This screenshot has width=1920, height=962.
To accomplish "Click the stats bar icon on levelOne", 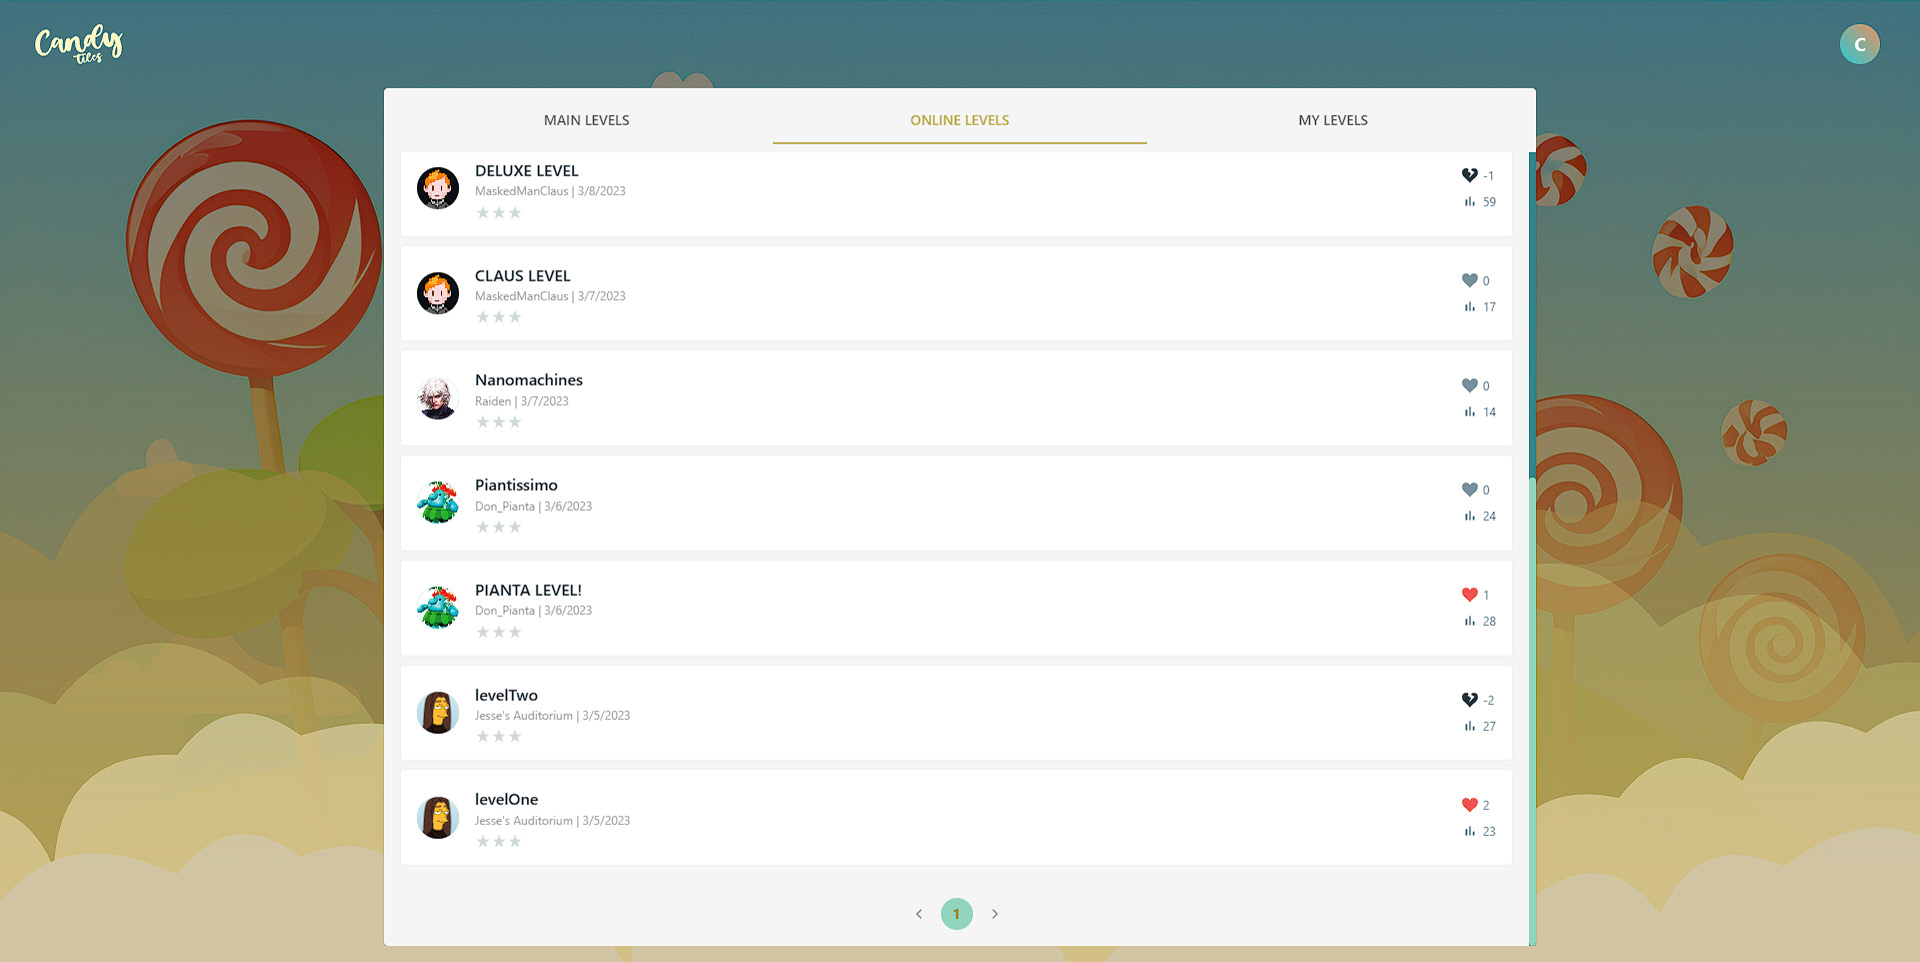I will [x=1469, y=831].
